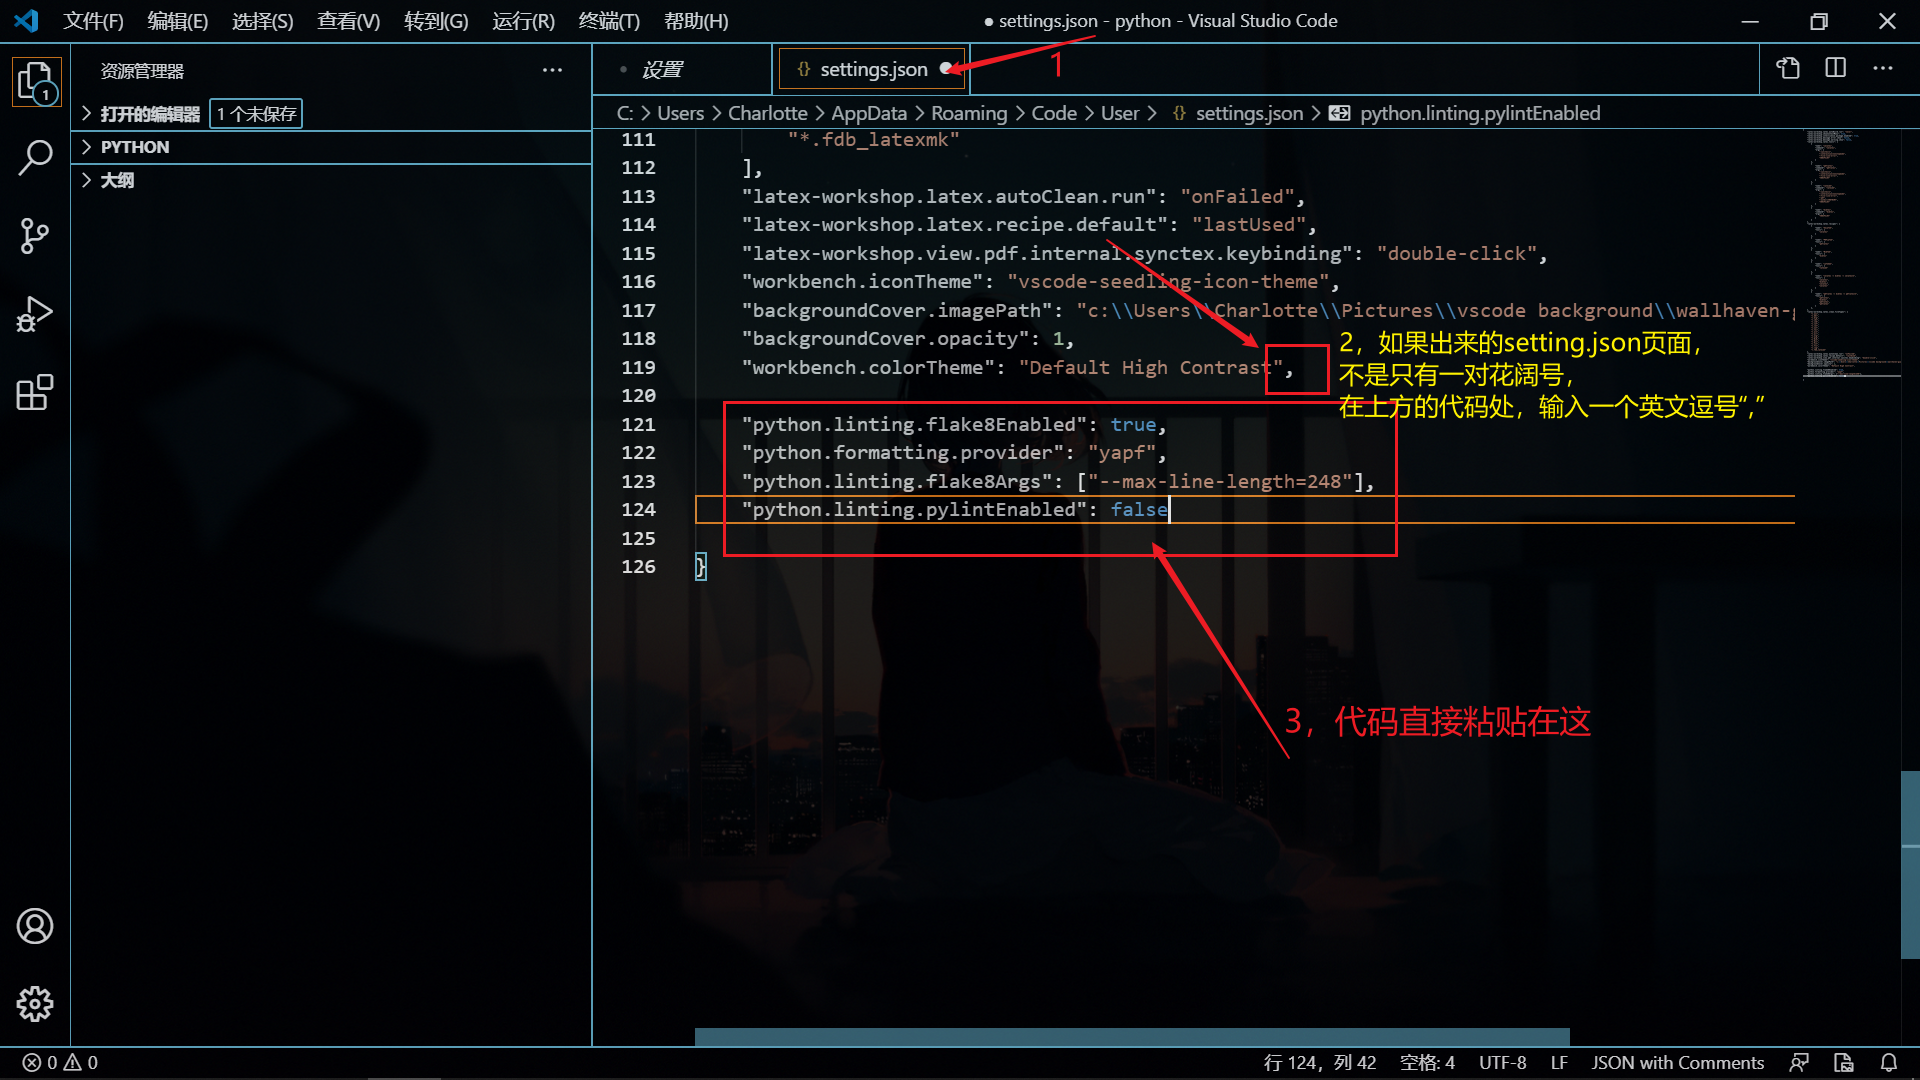Click the errors and warnings status item
Viewport: 1920px width, 1080px height.
click(x=60, y=1062)
